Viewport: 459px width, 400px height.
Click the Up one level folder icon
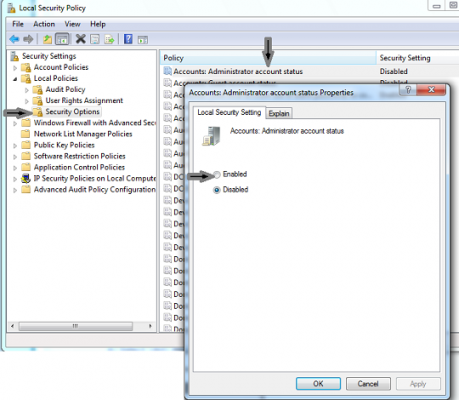coord(47,39)
